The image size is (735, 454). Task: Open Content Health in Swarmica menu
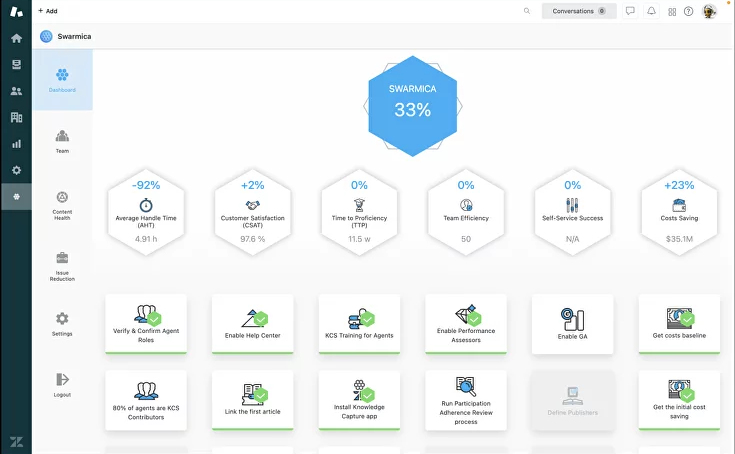click(62, 205)
